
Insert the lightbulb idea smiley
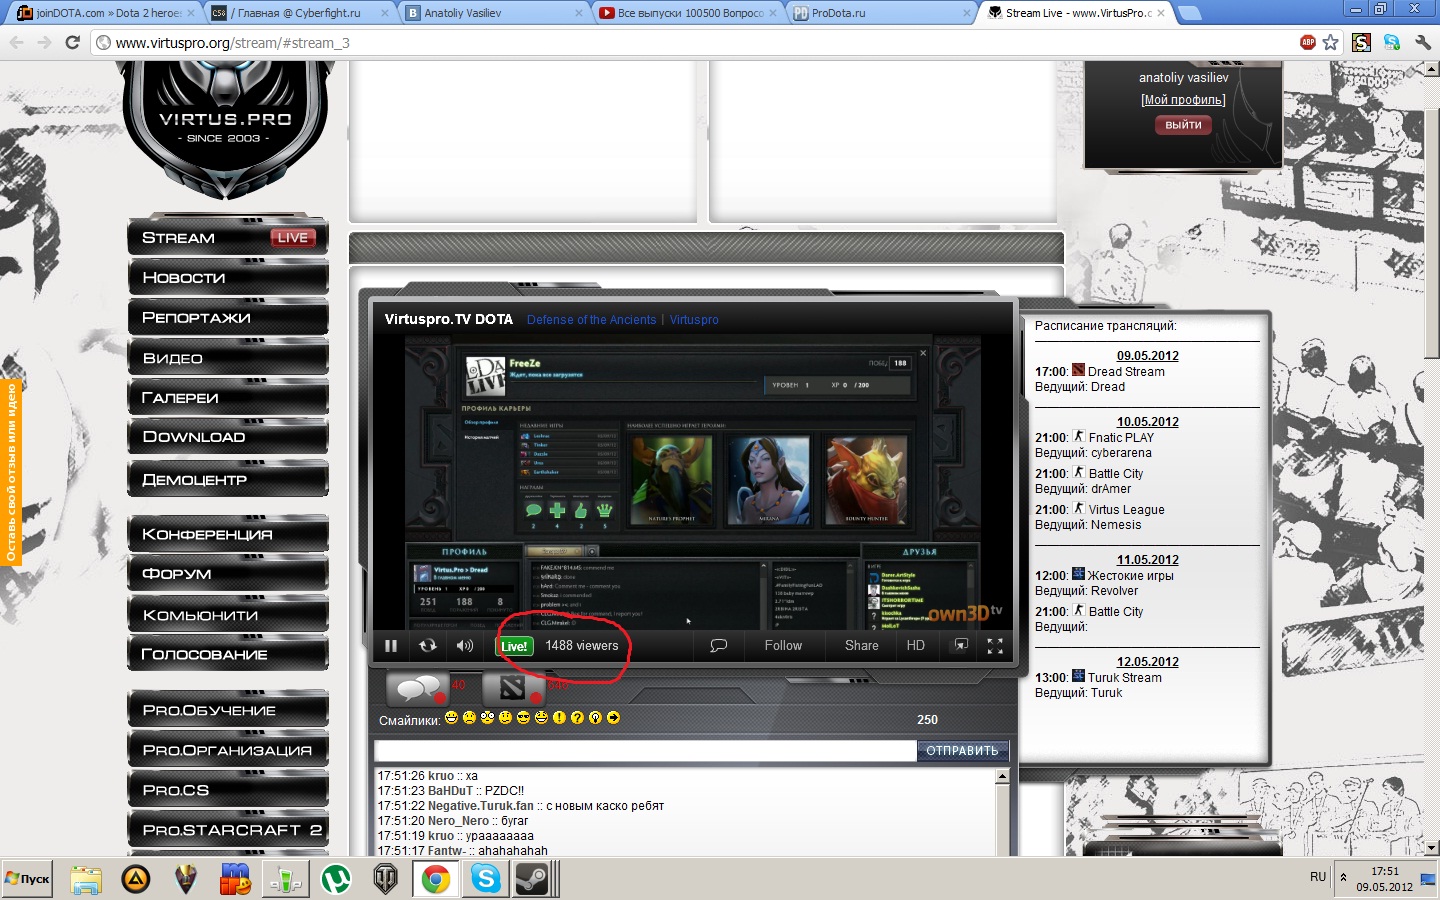[595, 718]
